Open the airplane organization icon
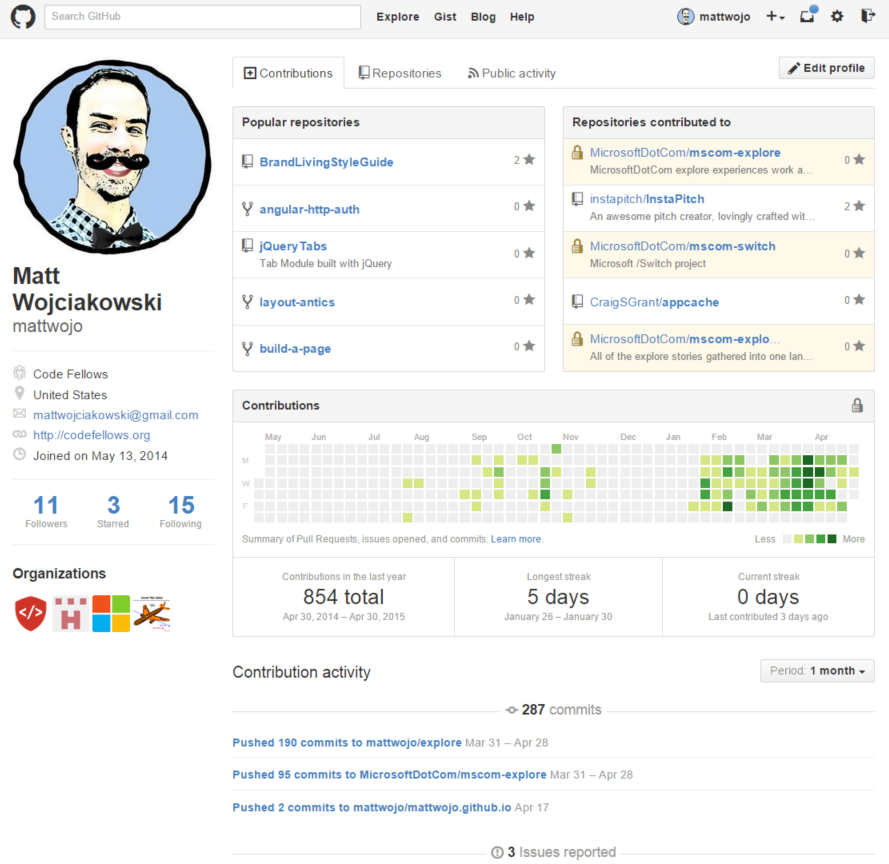The width and height of the screenshot is (889, 864). click(152, 613)
